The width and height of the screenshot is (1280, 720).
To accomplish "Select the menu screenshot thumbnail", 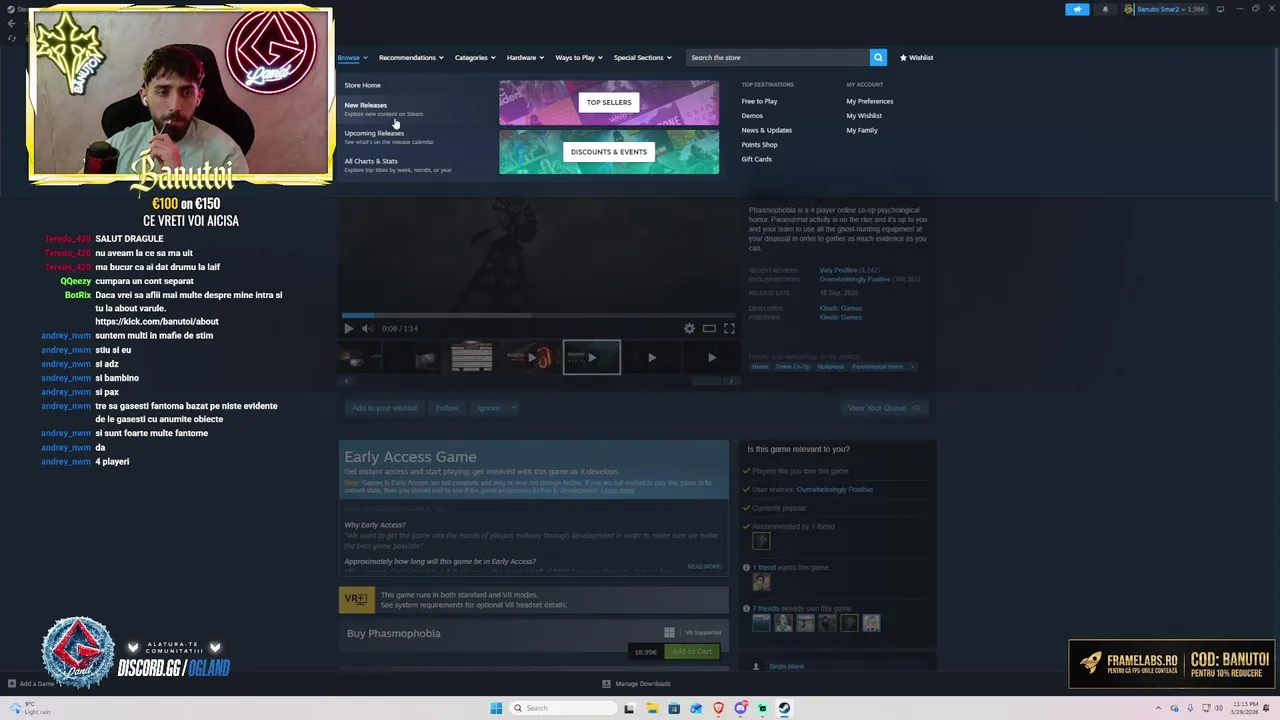I will pos(472,357).
